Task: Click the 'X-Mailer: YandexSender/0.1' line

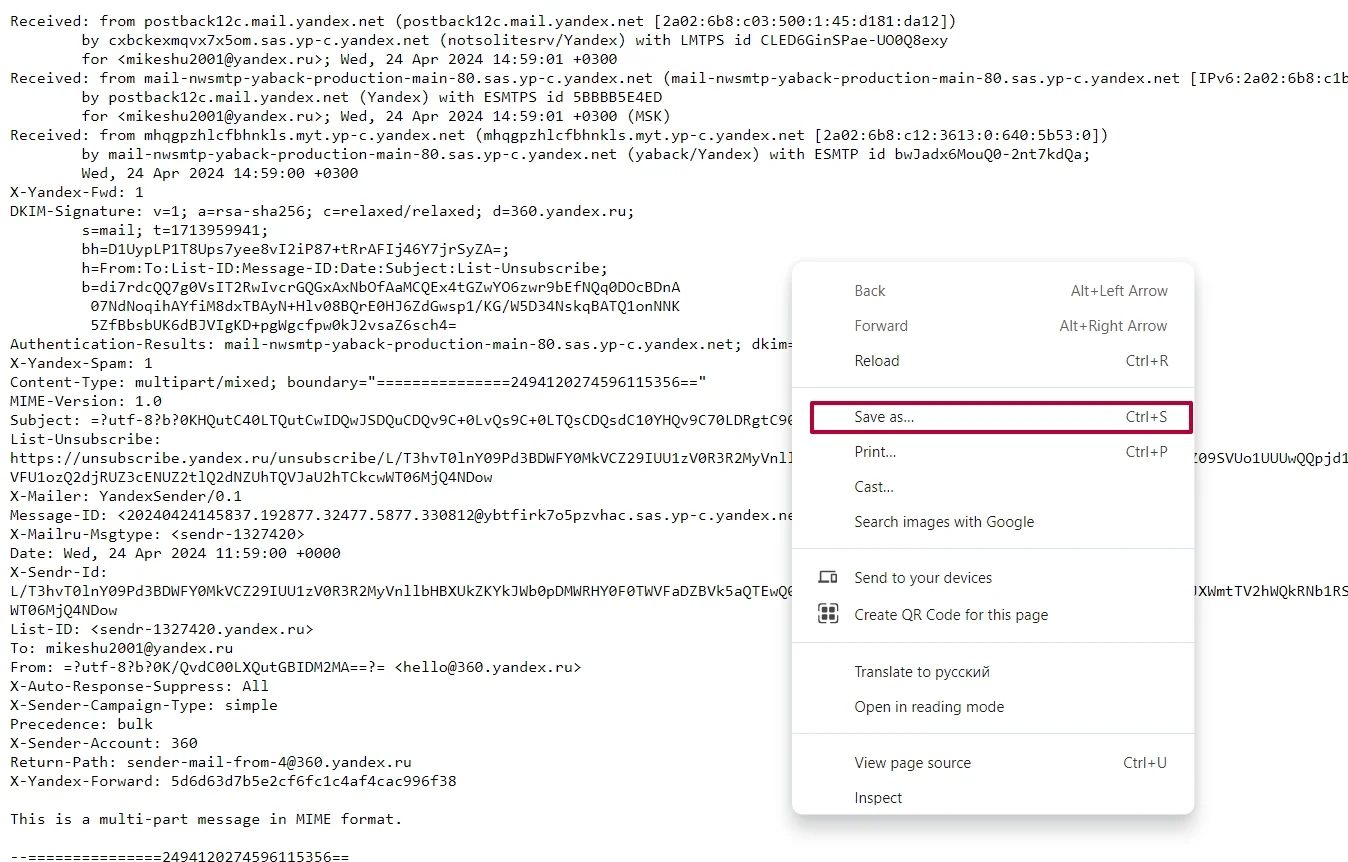Action: [x=126, y=496]
